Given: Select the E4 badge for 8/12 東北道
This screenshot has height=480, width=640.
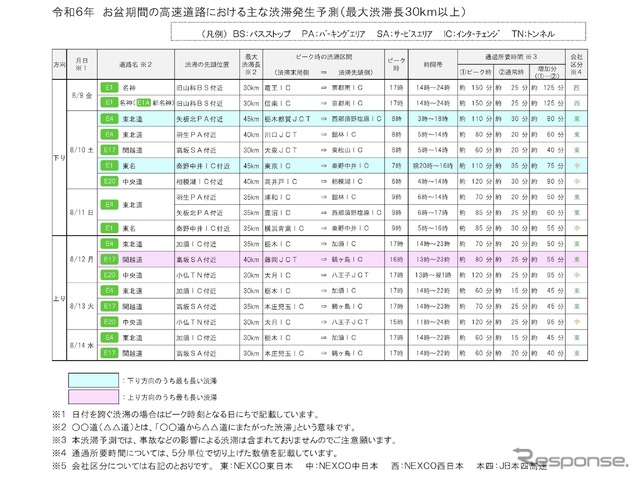Looking at the screenshot, I should tap(109, 244).
